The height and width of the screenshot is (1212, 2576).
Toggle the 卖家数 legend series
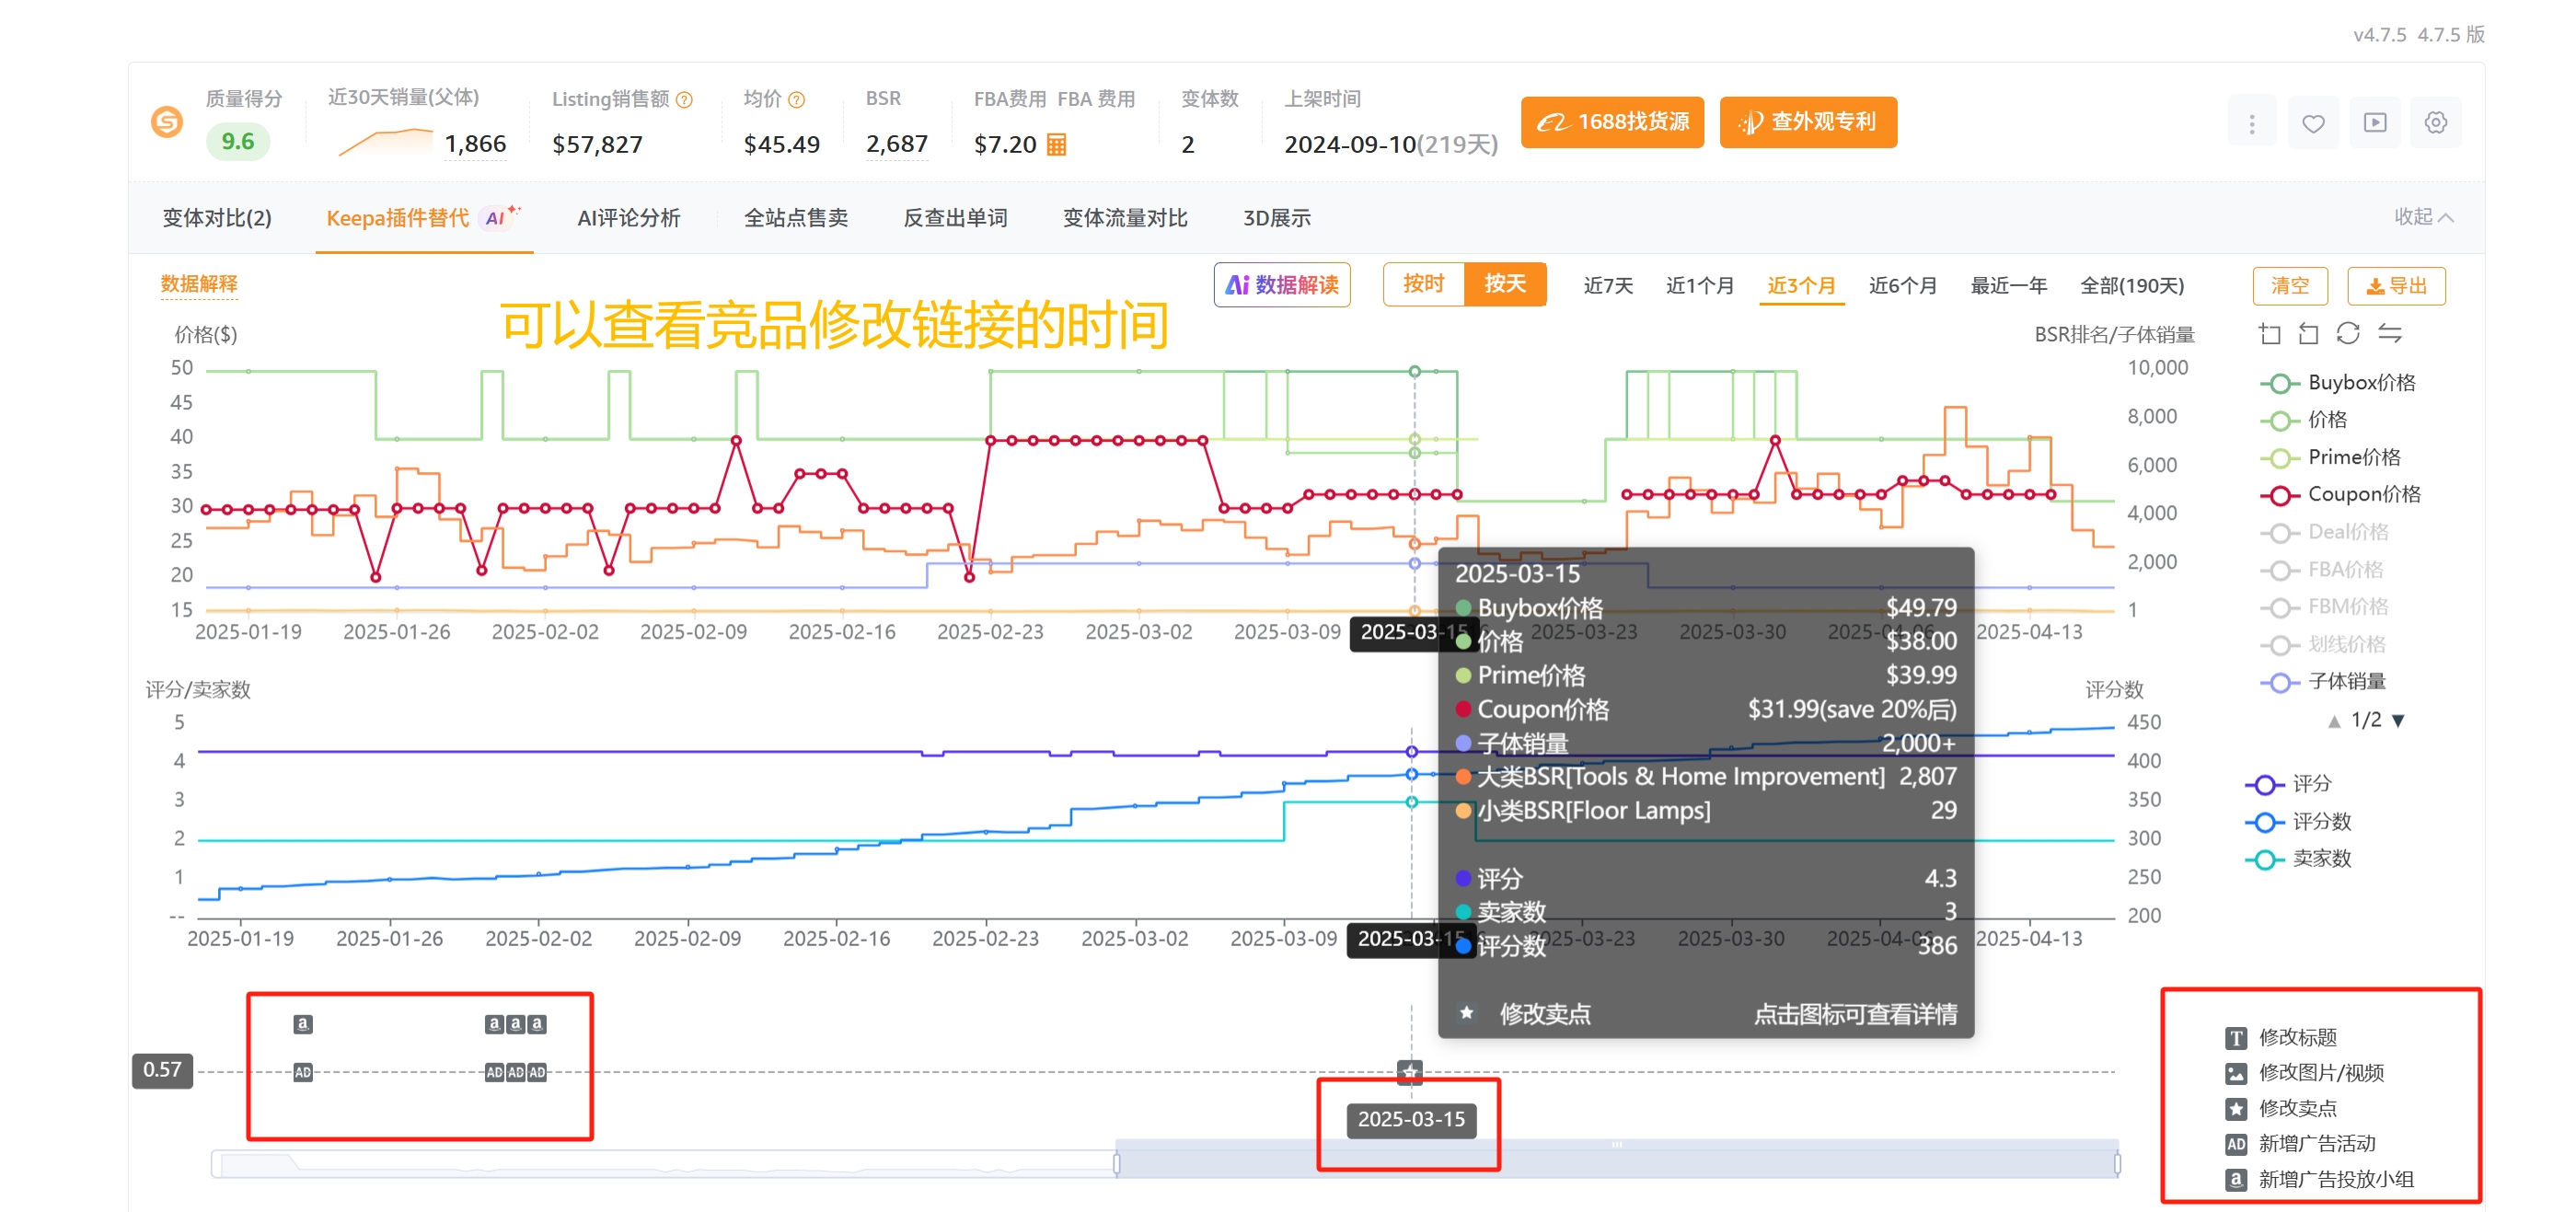(2298, 859)
